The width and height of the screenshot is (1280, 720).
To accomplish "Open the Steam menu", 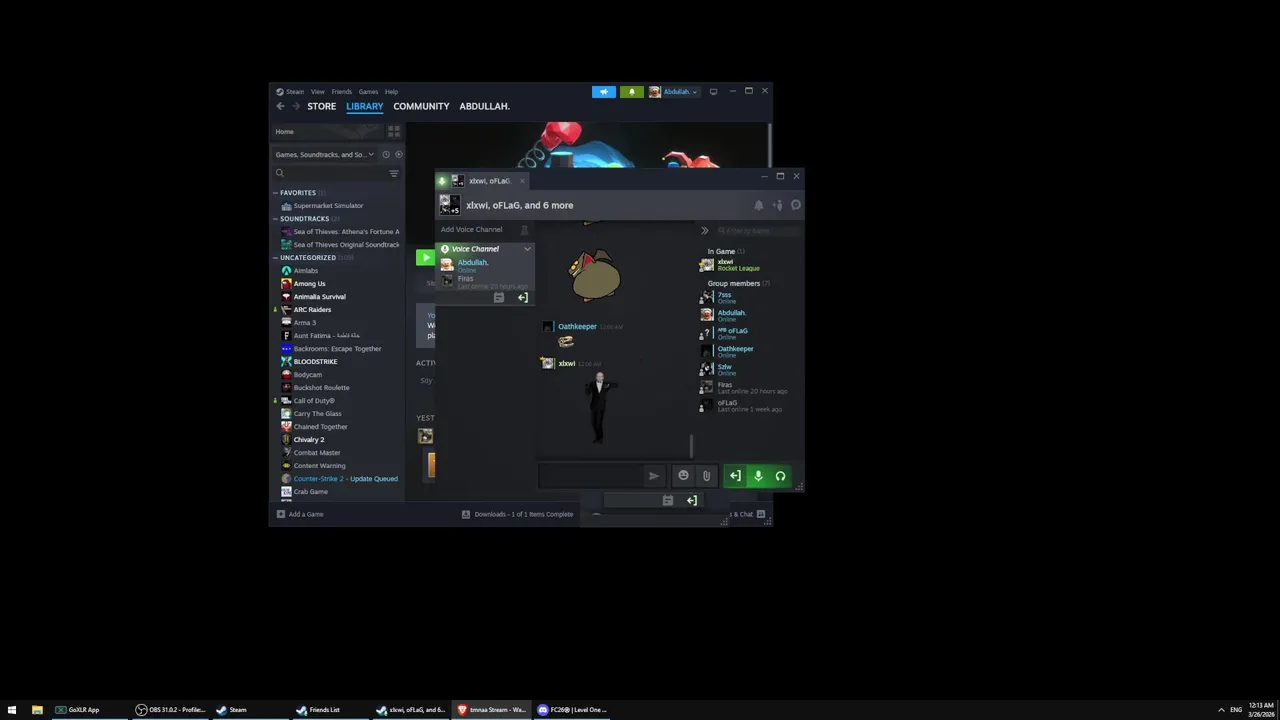I will tap(294, 91).
